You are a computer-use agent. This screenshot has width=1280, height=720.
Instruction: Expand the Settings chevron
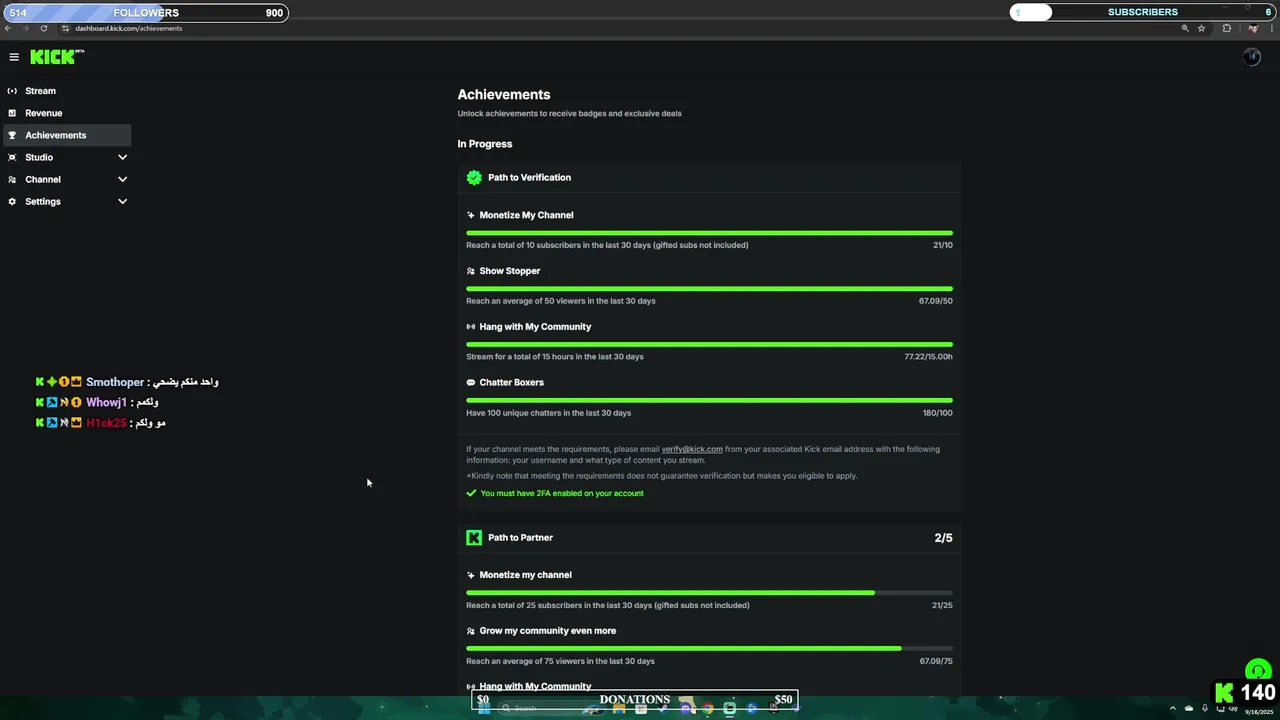click(122, 201)
